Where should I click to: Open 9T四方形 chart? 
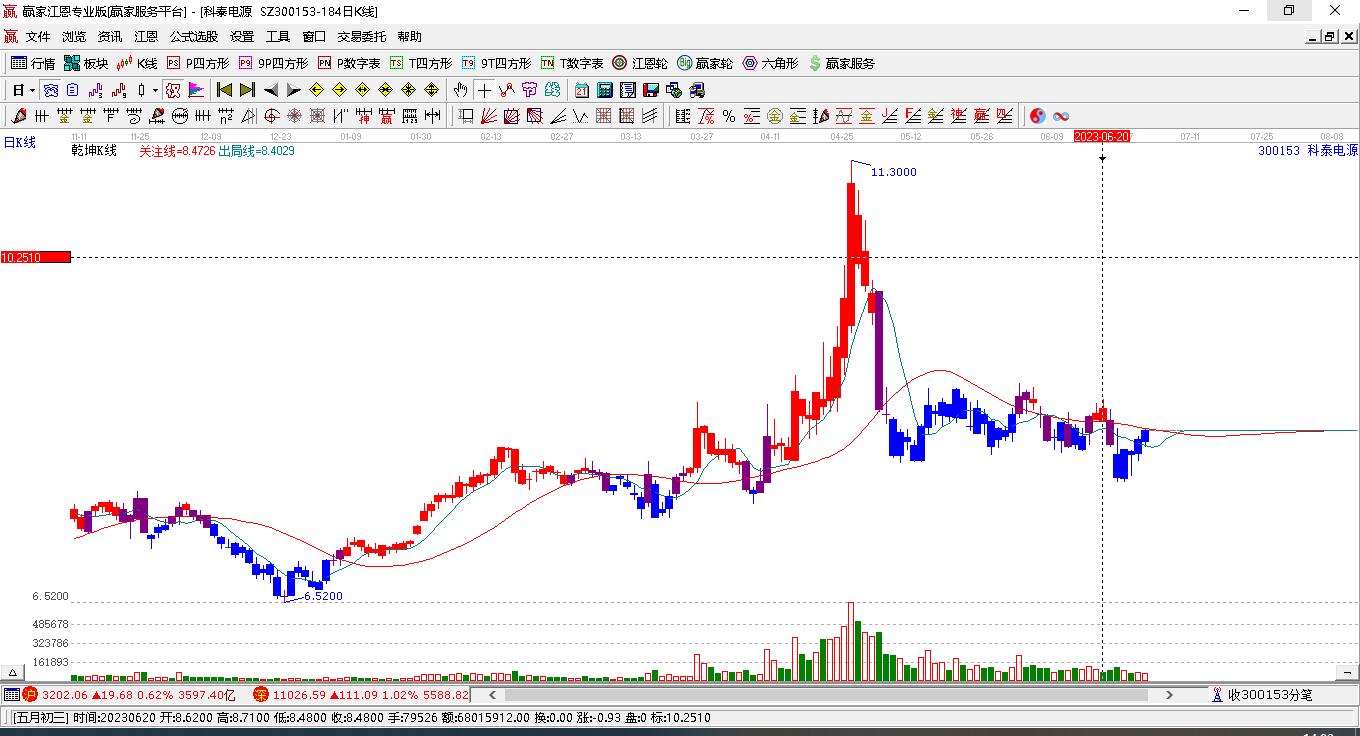point(496,63)
